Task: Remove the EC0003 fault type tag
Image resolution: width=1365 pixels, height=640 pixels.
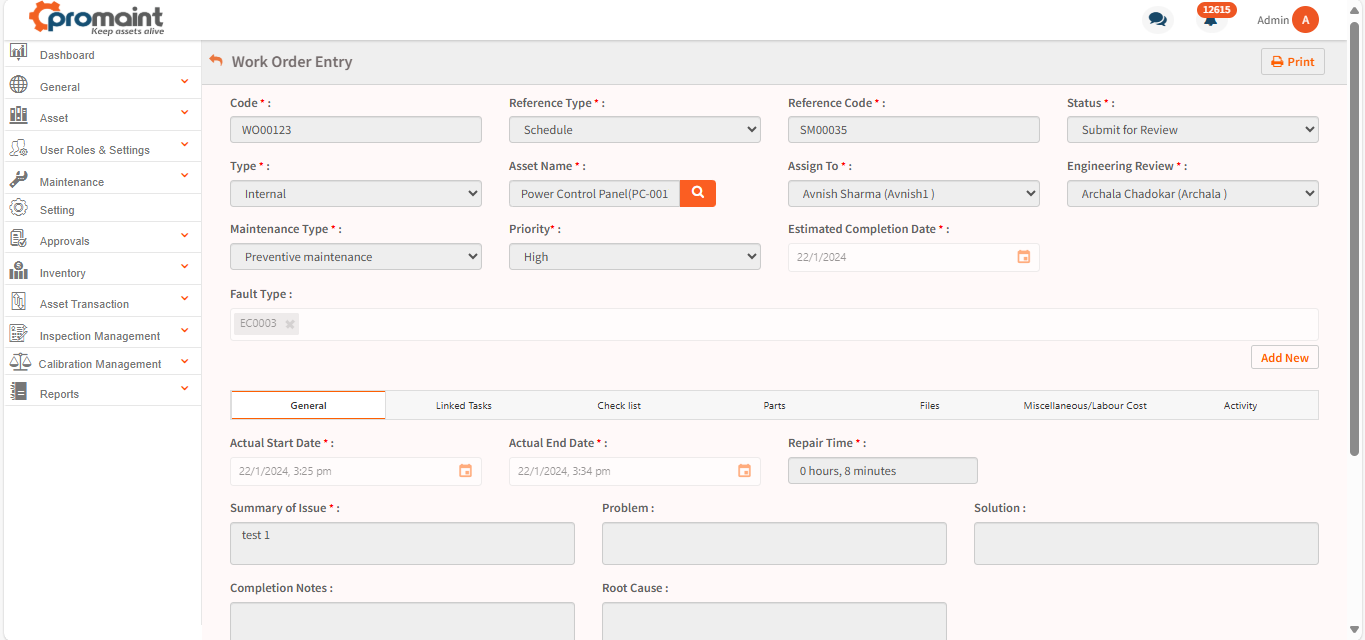Action: pos(290,324)
